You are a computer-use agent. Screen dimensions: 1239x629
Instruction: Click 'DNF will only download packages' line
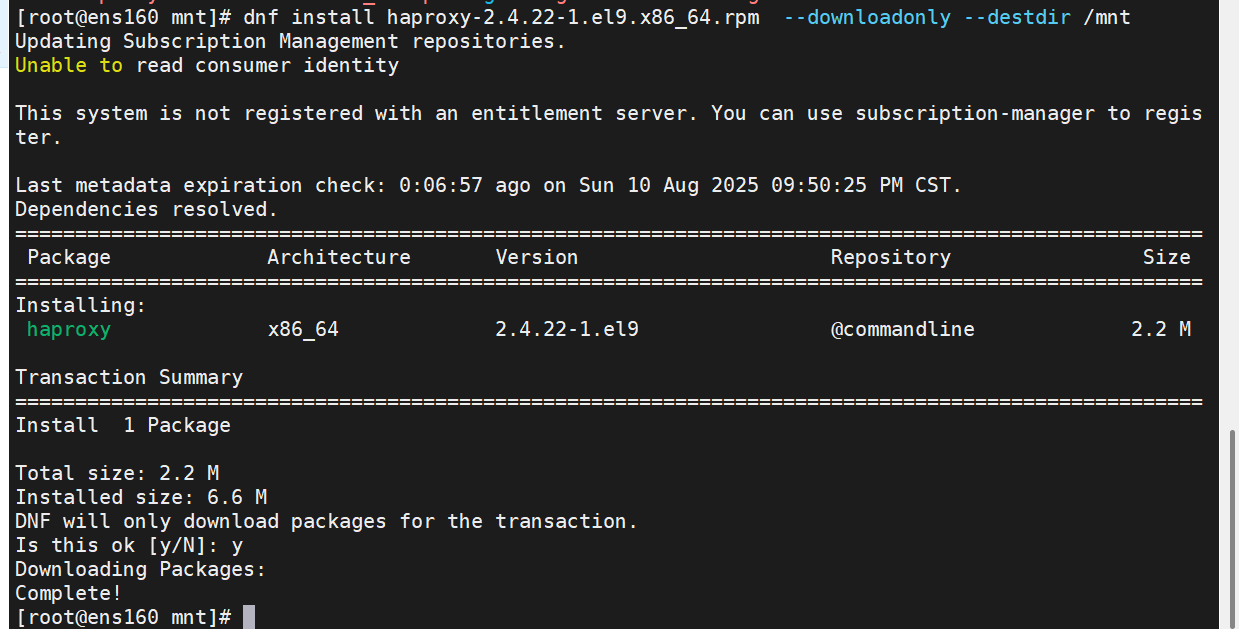tap(327, 521)
